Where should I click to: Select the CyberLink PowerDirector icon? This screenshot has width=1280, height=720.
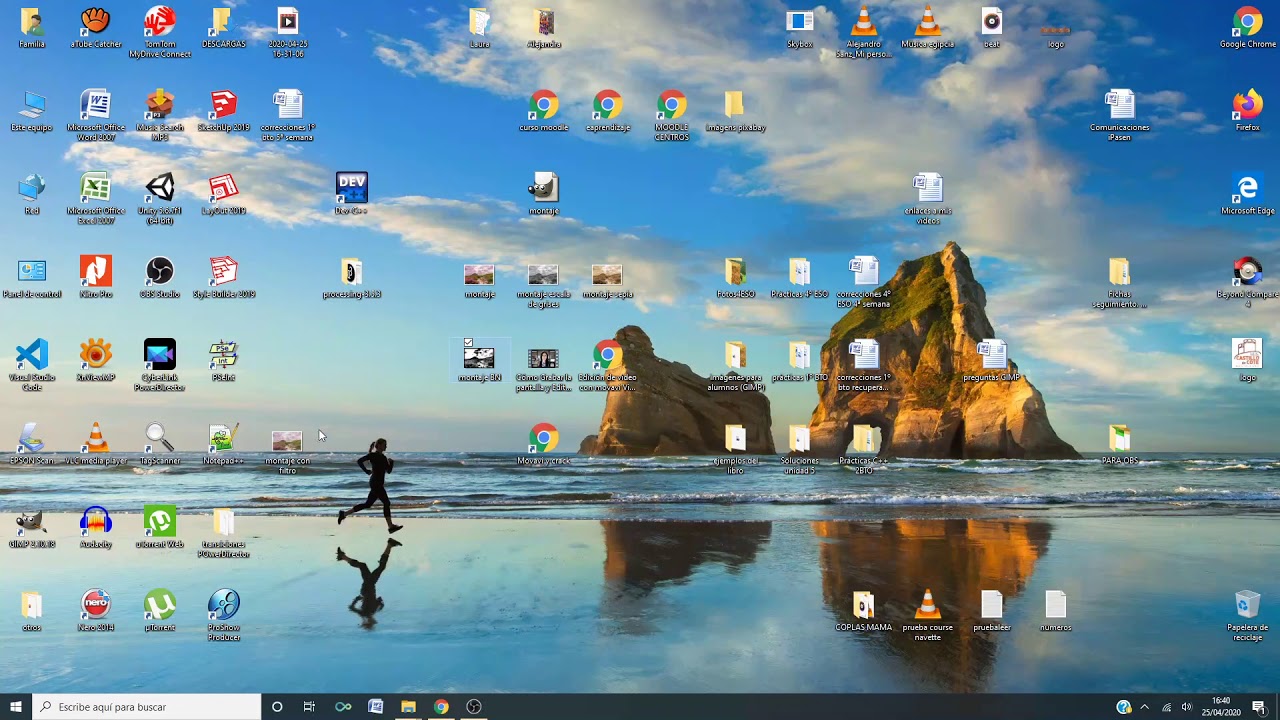click(x=160, y=366)
